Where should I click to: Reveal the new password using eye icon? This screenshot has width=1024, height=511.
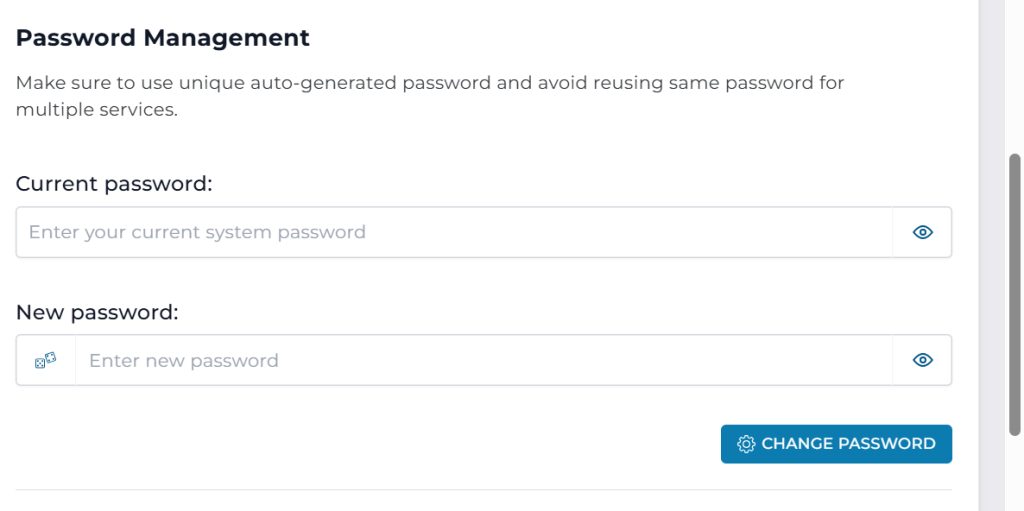tap(922, 360)
